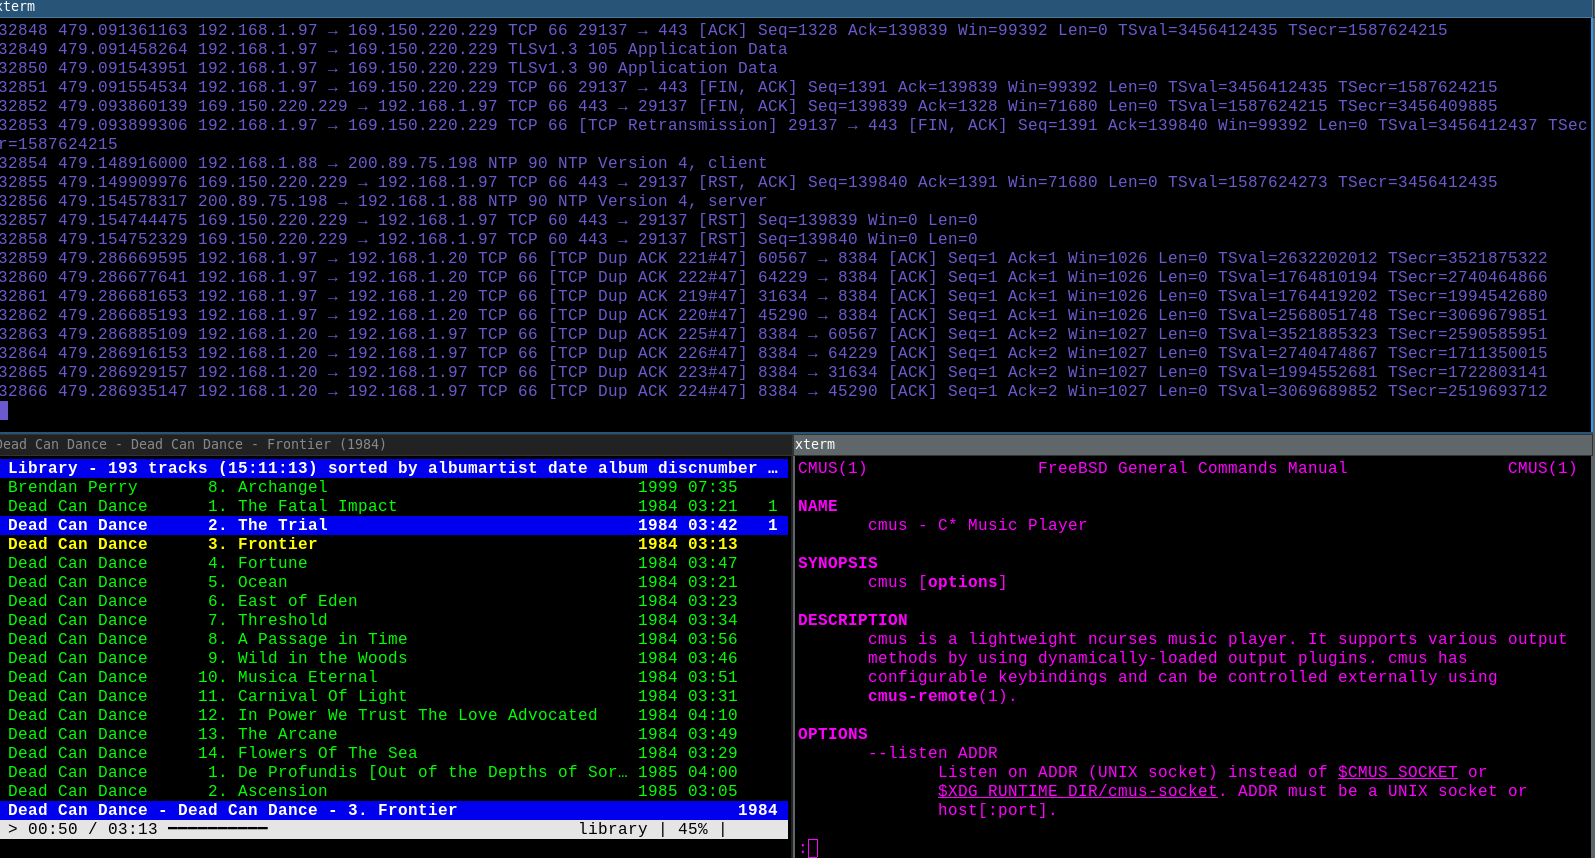
Task: Click packet 32850 TLSv1.3 line
Action: click(389, 68)
